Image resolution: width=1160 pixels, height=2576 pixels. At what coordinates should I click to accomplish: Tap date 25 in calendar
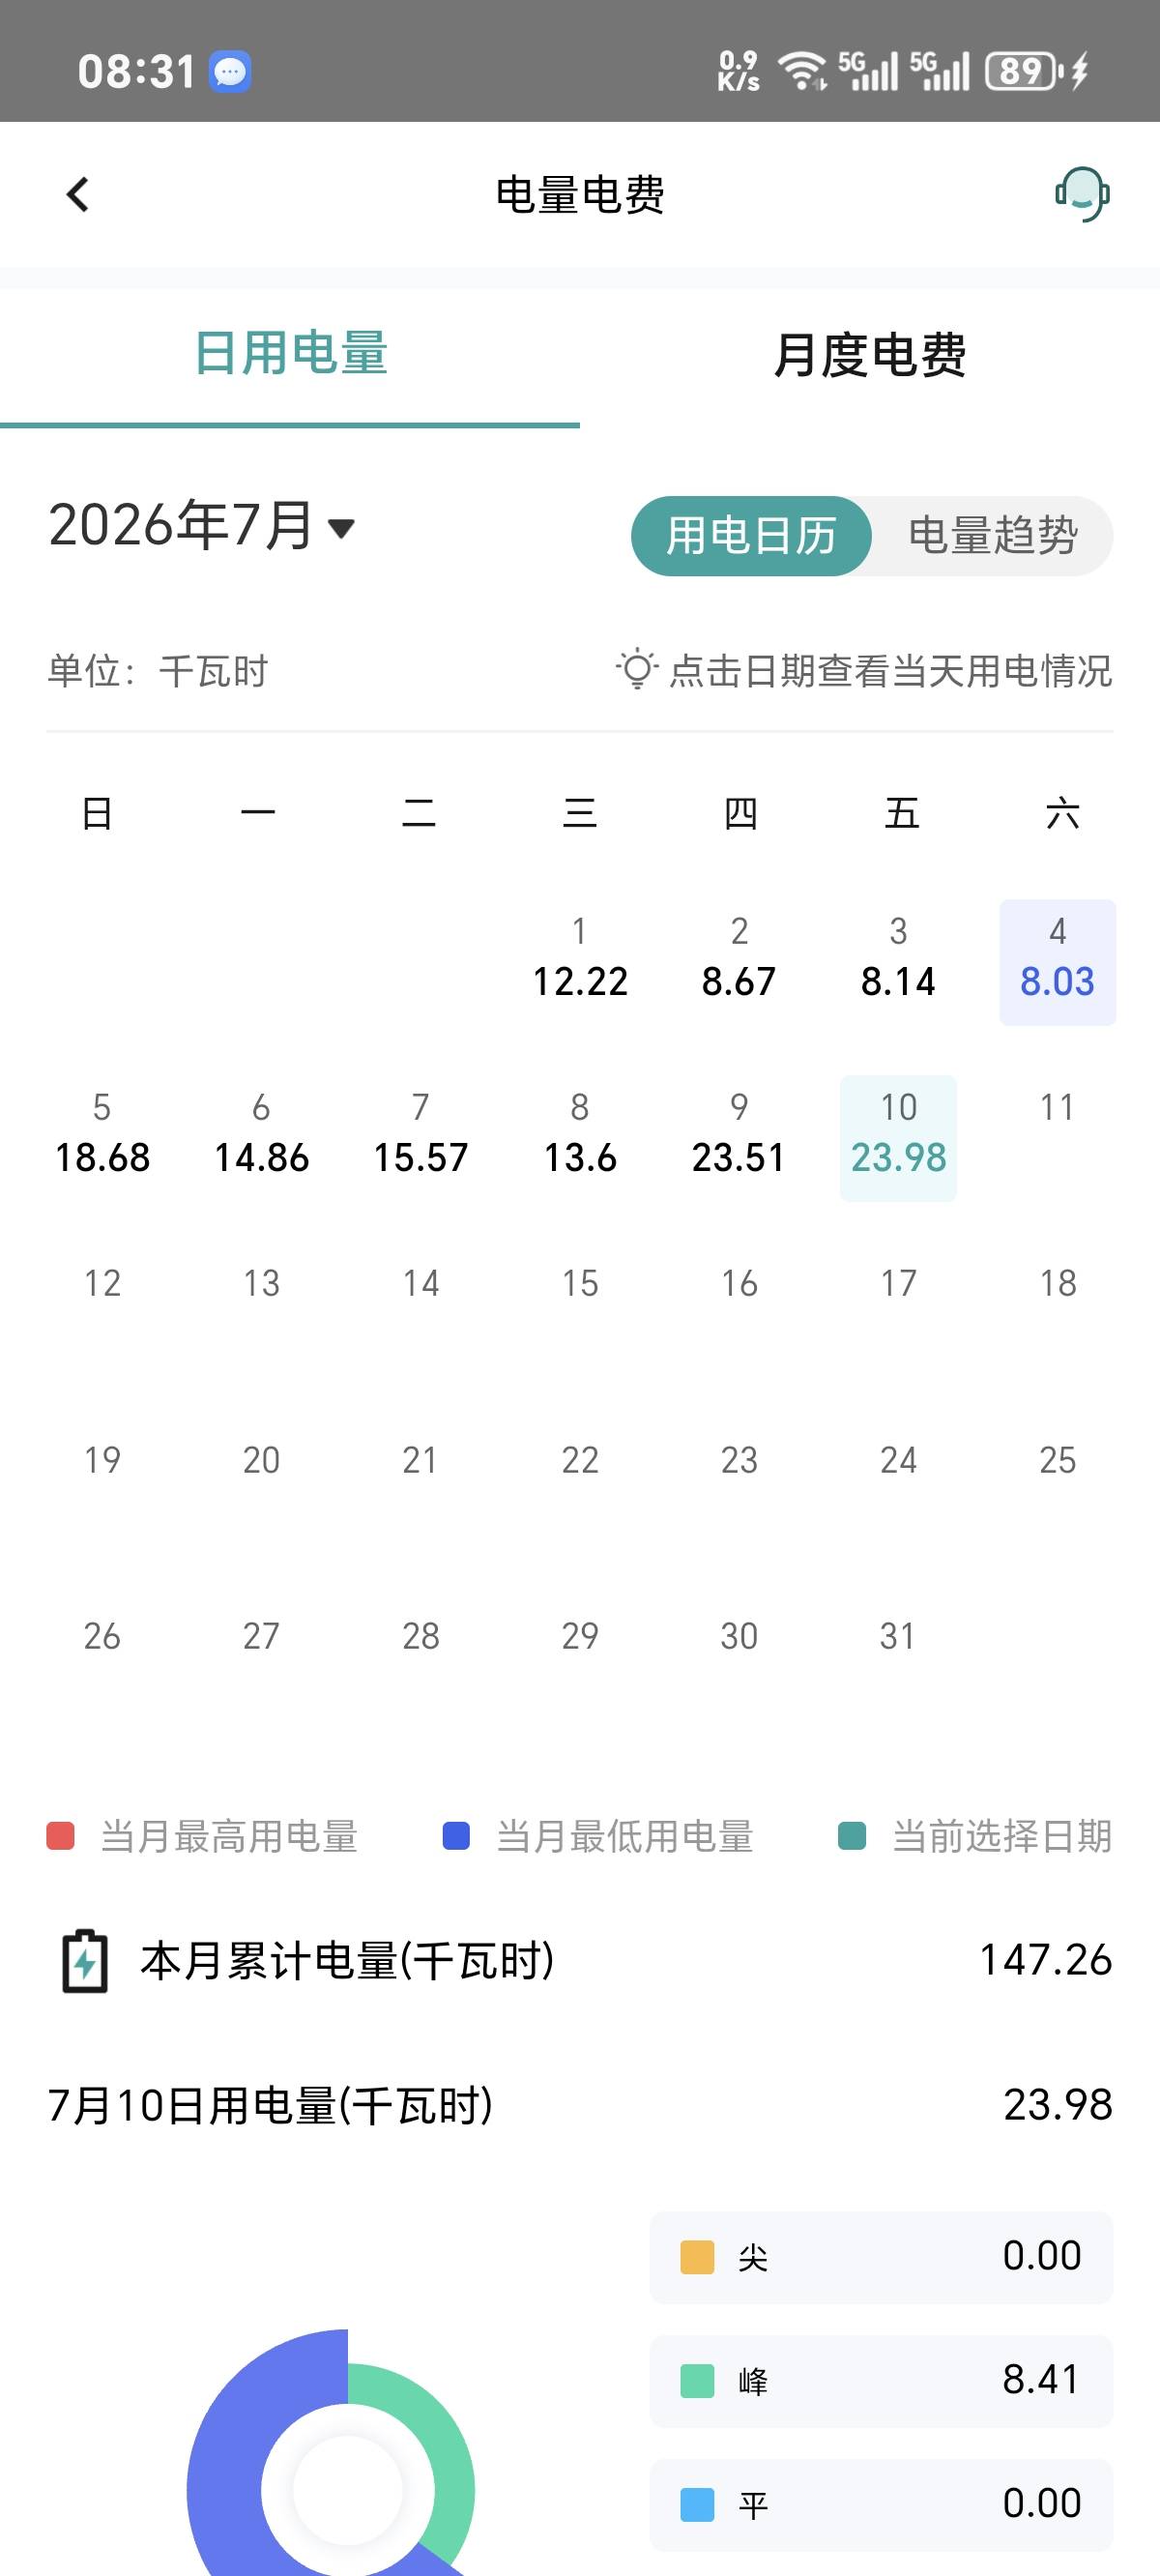click(1058, 1461)
